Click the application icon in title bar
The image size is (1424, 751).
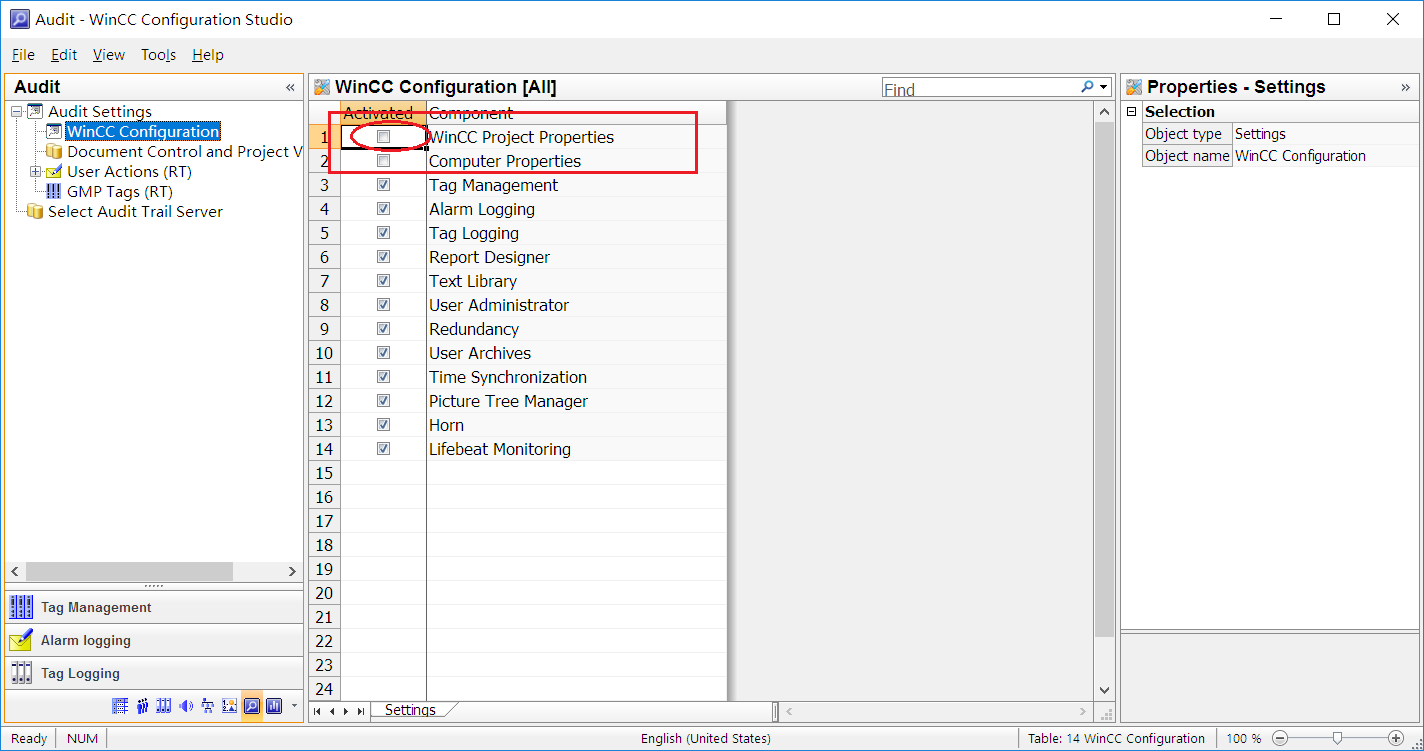[19, 19]
